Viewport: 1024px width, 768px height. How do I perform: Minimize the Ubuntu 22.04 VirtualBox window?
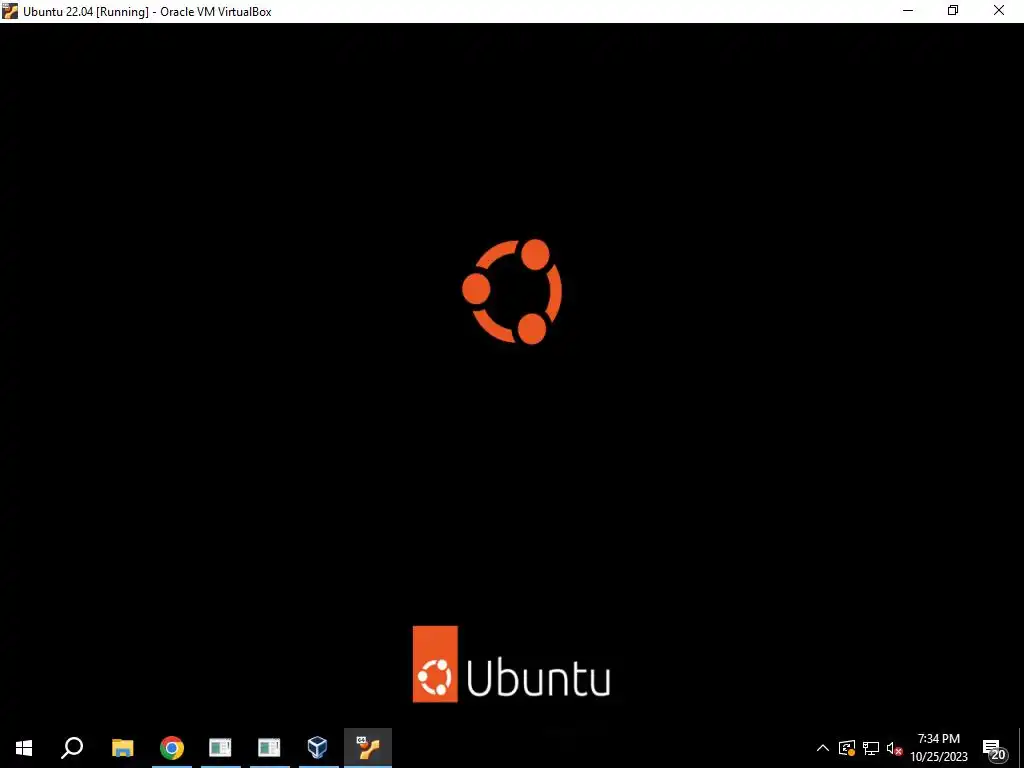[x=908, y=11]
